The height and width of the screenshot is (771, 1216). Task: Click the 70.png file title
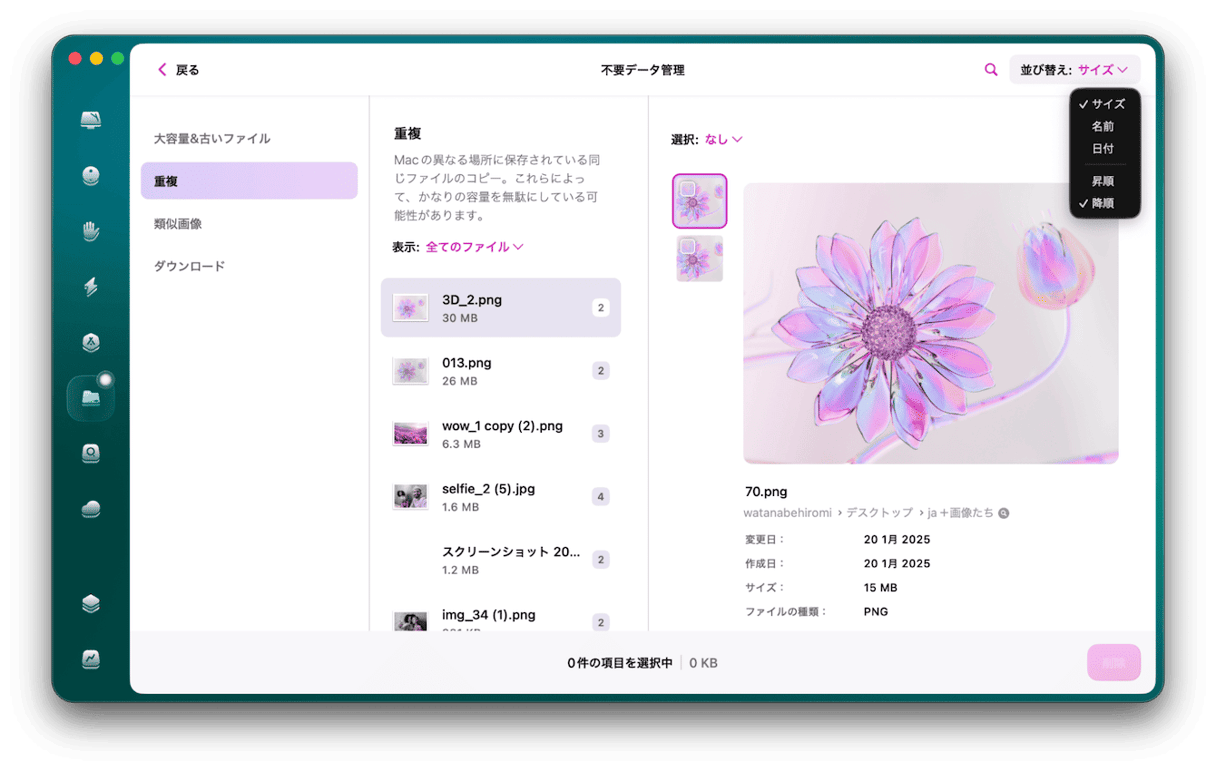tap(766, 491)
